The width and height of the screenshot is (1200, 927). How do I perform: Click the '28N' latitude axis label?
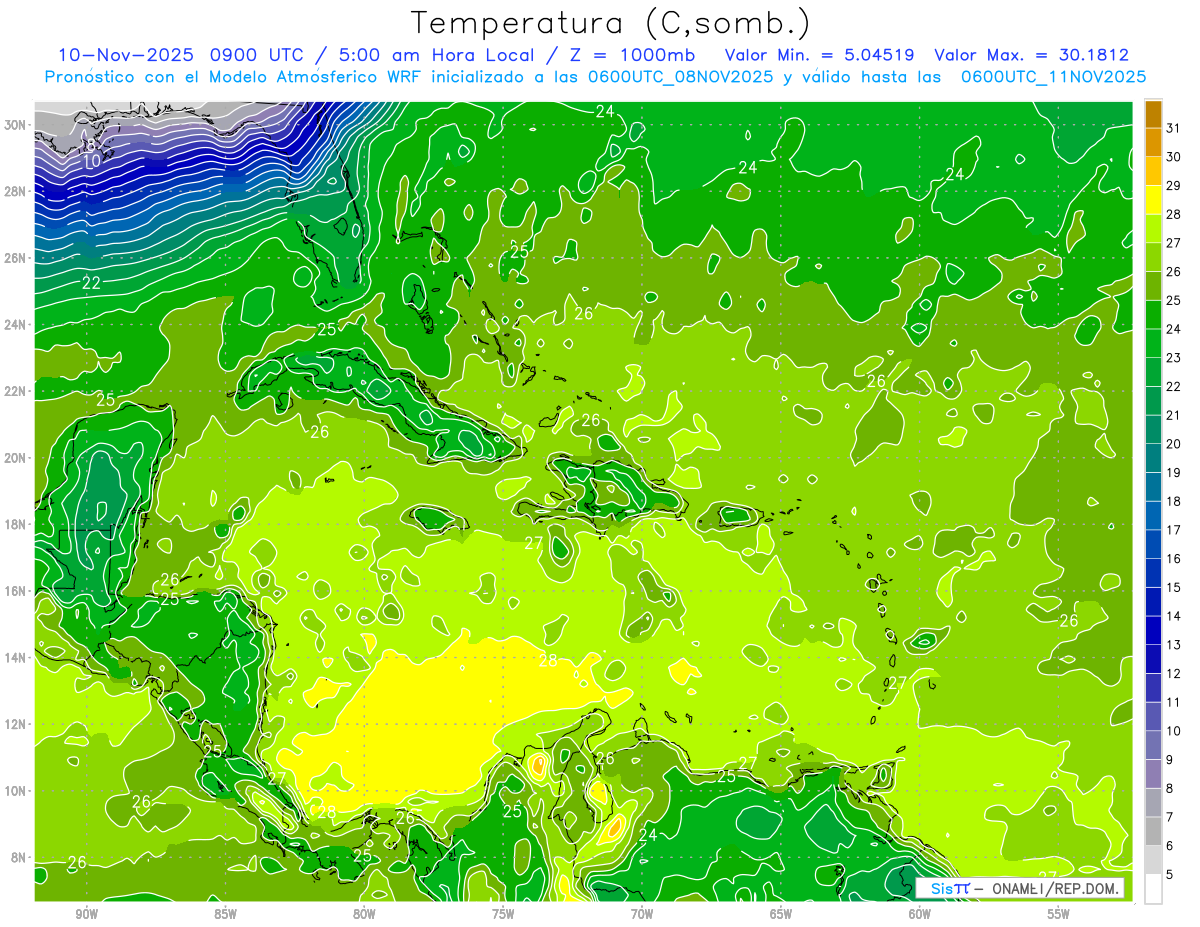coord(16,191)
